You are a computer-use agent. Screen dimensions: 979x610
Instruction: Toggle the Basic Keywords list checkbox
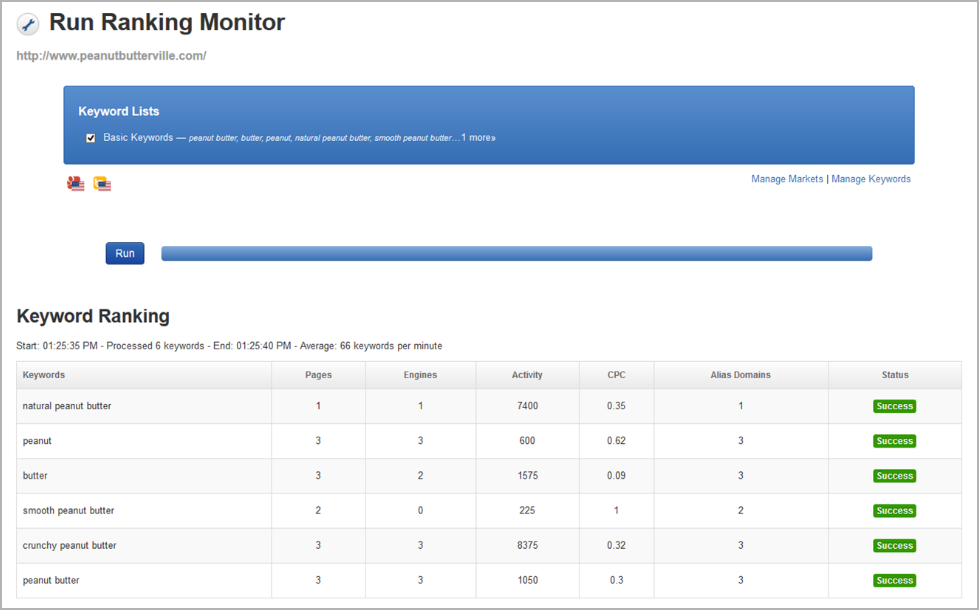(91, 138)
